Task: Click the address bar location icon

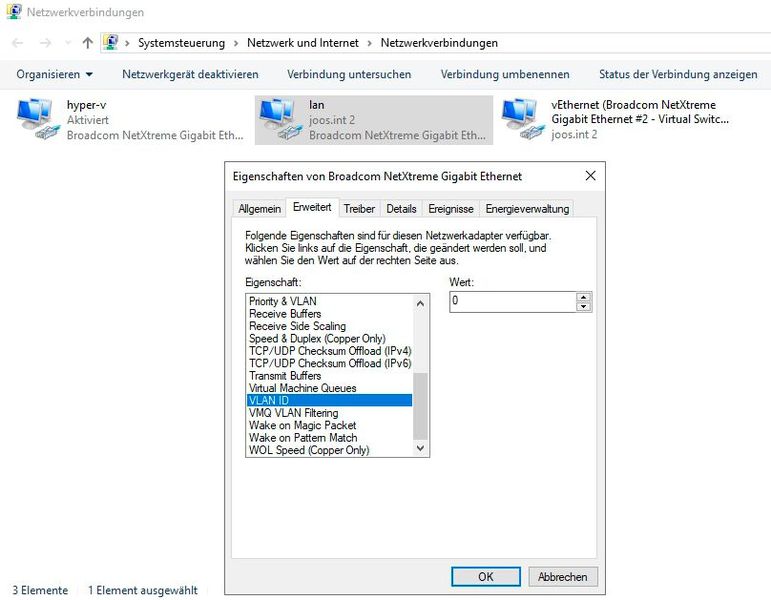Action: click(x=111, y=43)
